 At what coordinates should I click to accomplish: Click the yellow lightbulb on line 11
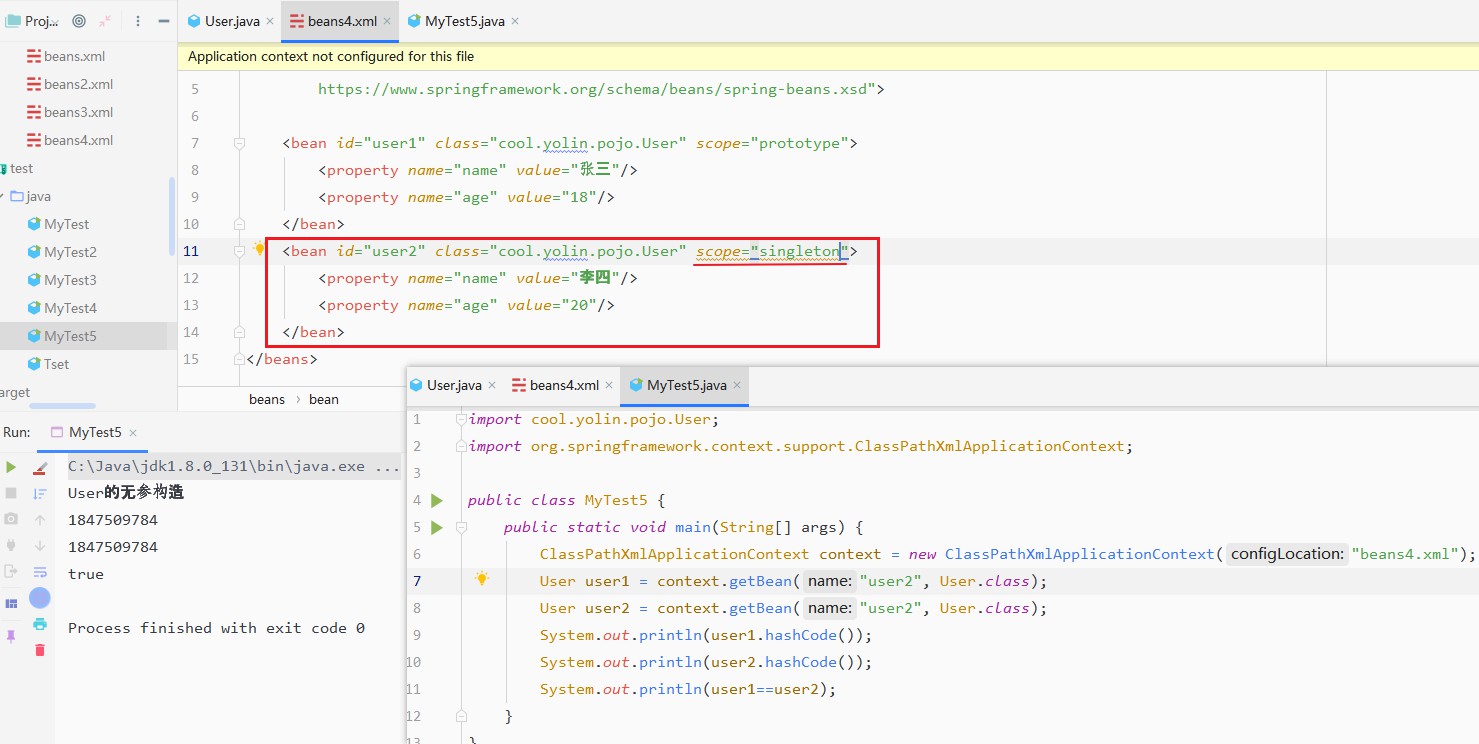[259, 249]
